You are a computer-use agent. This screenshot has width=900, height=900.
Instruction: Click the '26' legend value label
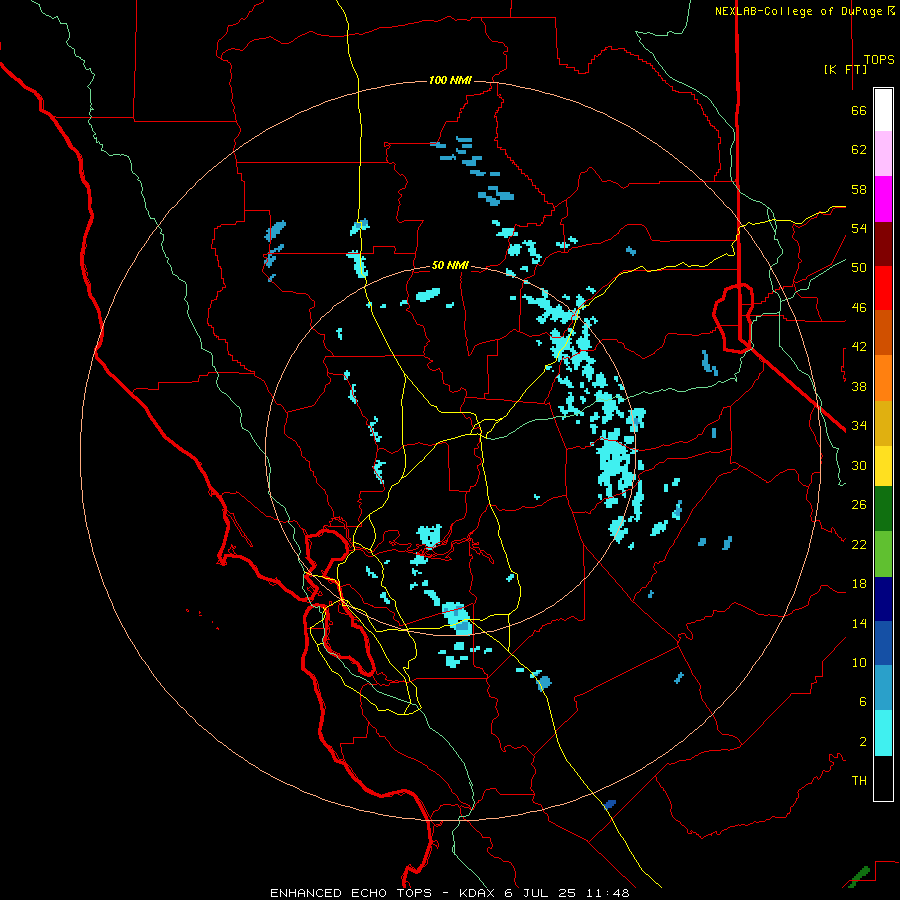pyautogui.click(x=859, y=505)
